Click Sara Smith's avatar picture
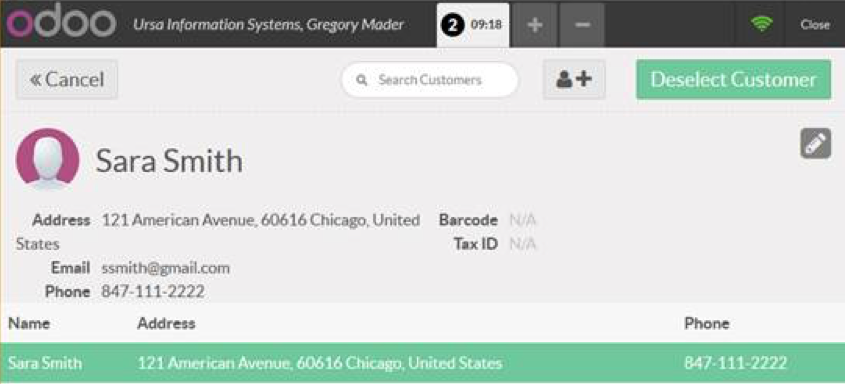 click(x=47, y=159)
